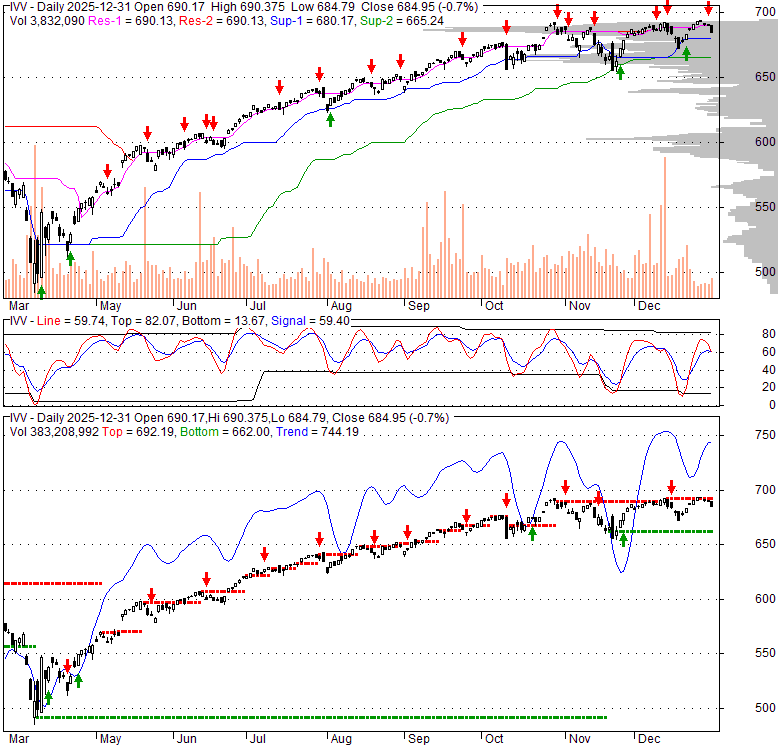The image size is (780, 745).
Task: Click the 700 price label on bottom chart axis
Action: coord(765,490)
